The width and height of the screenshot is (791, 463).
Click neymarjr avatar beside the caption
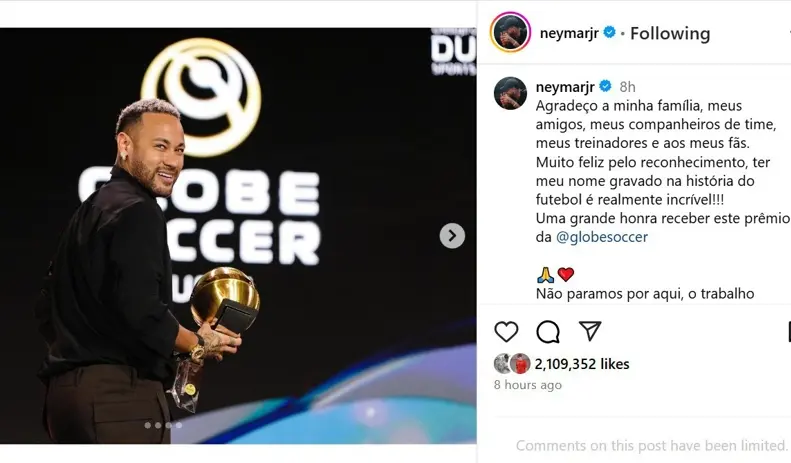(510, 93)
